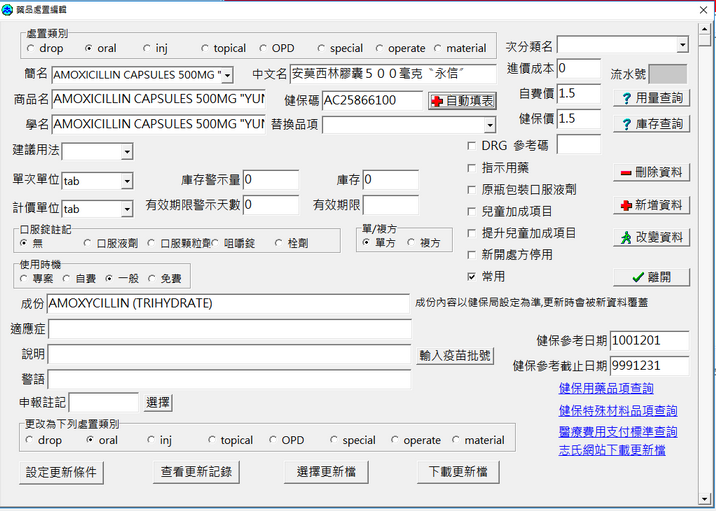Expand 建議用法 dropdown
This screenshot has width=716, height=511.
(x=127, y=152)
